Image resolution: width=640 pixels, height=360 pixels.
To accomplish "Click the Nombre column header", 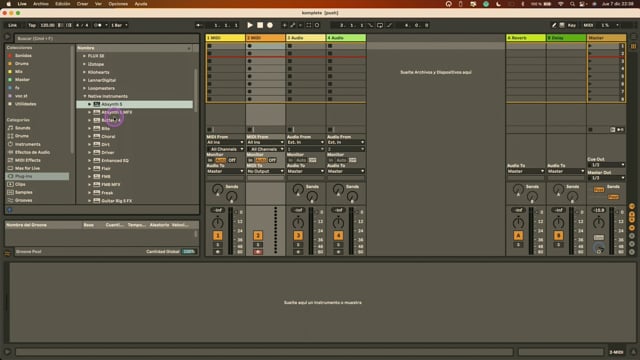I will (134, 48).
